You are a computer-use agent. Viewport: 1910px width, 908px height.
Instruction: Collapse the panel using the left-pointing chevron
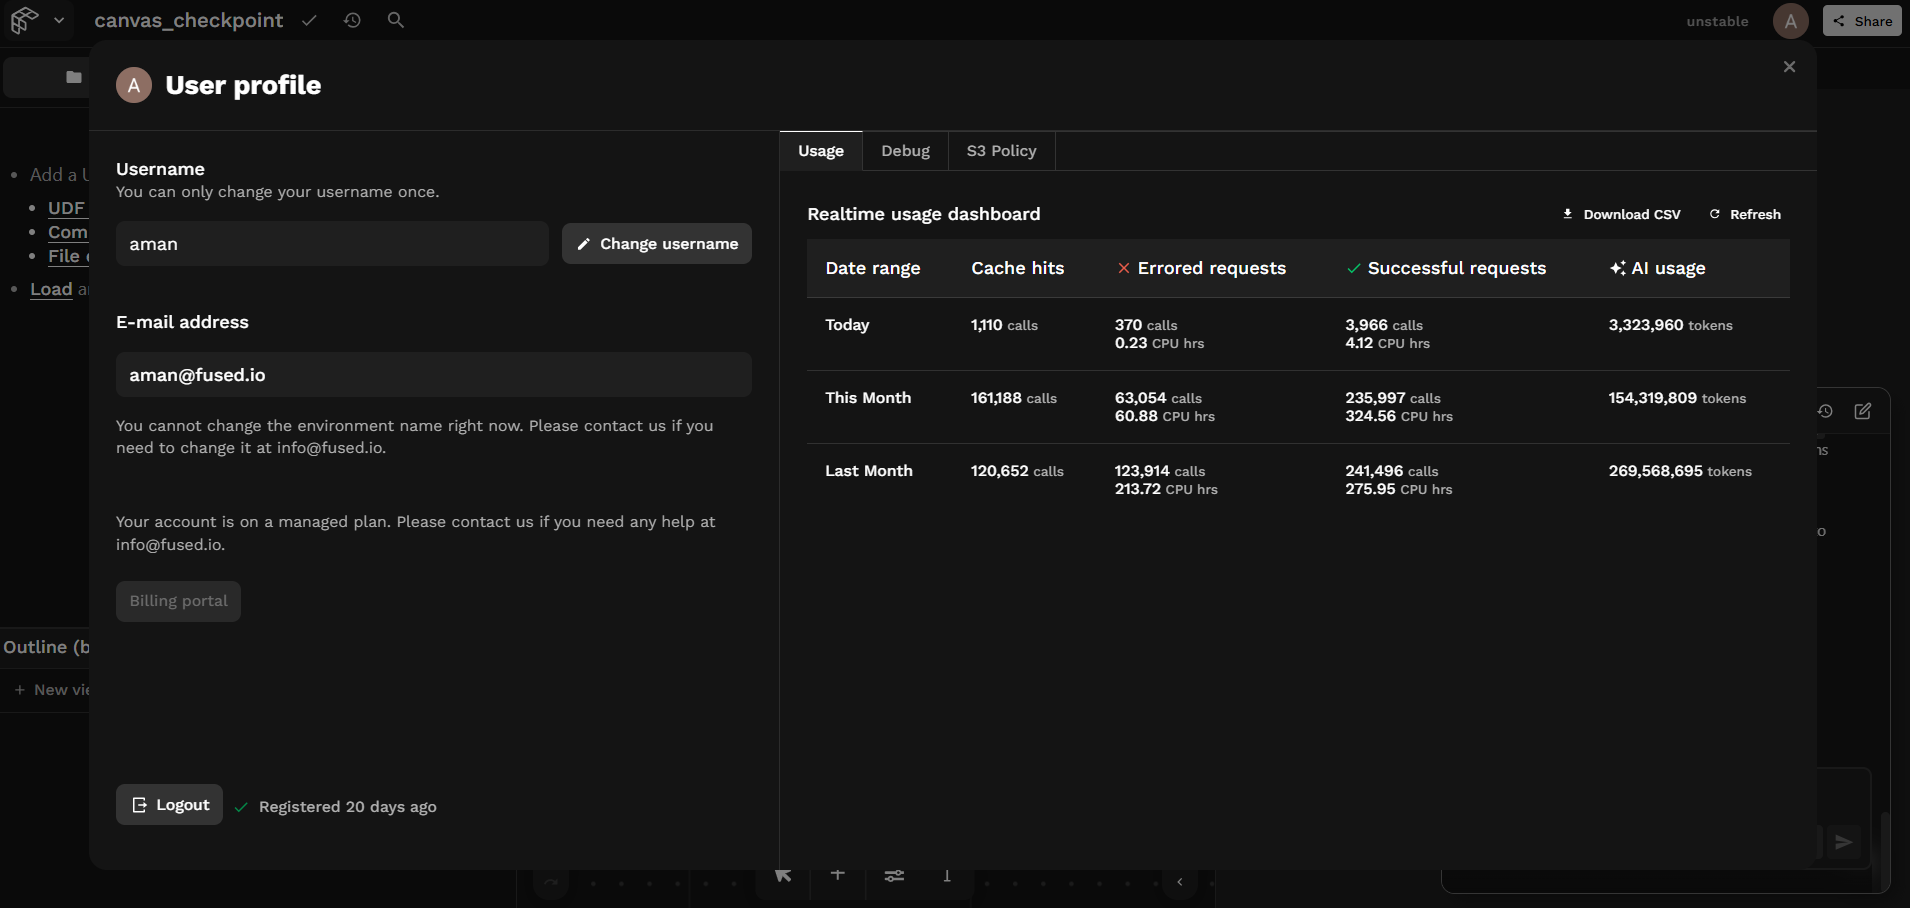pyautogui.click(x=1181, y=882)
